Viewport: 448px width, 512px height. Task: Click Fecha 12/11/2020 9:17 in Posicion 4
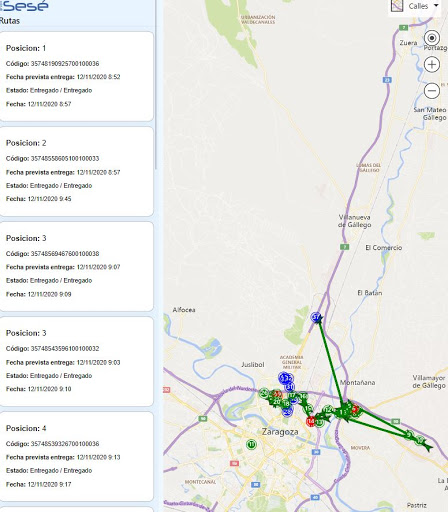click(x=49, y=484)
